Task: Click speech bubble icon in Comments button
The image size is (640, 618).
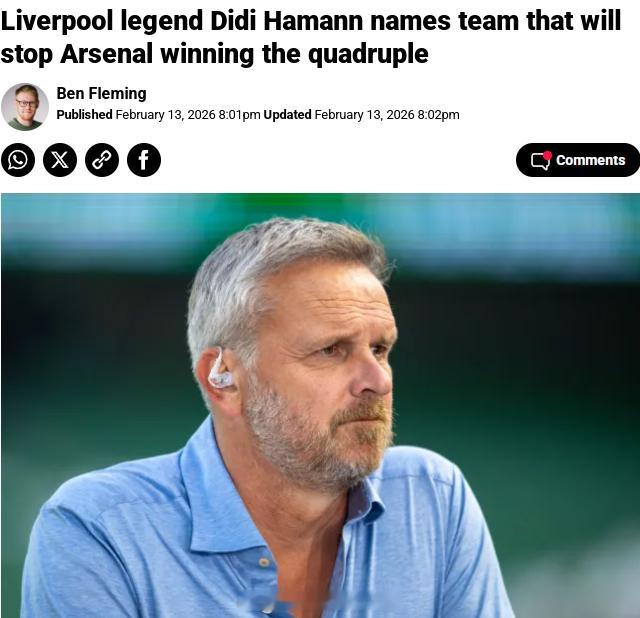Action: pos(540,161)
